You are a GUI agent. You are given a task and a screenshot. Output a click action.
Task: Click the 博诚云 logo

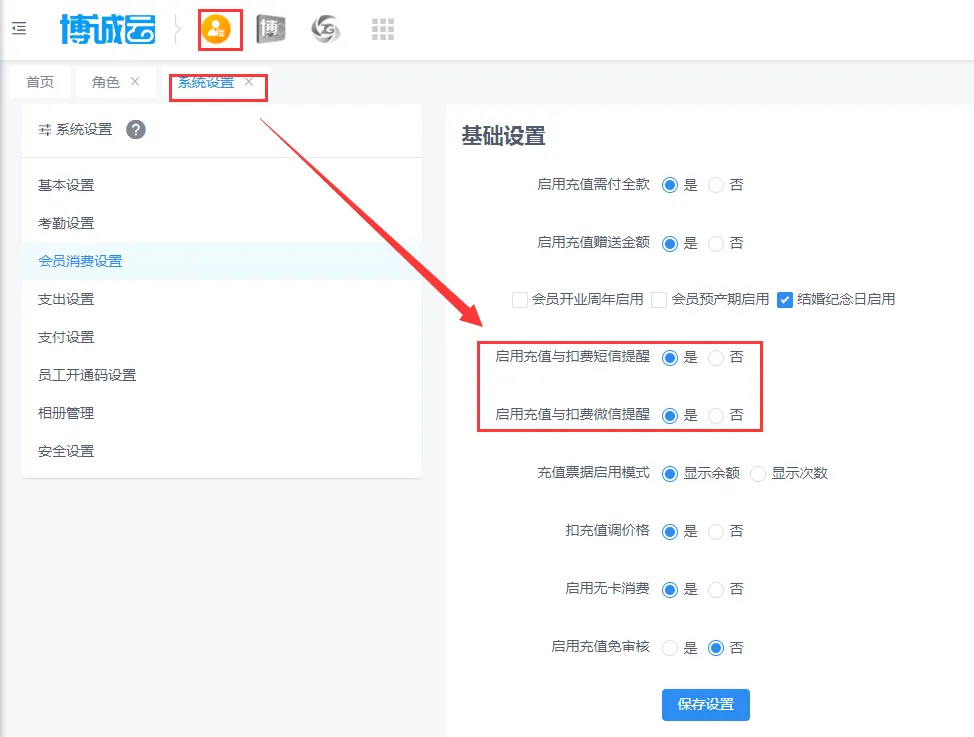point(107,29)
